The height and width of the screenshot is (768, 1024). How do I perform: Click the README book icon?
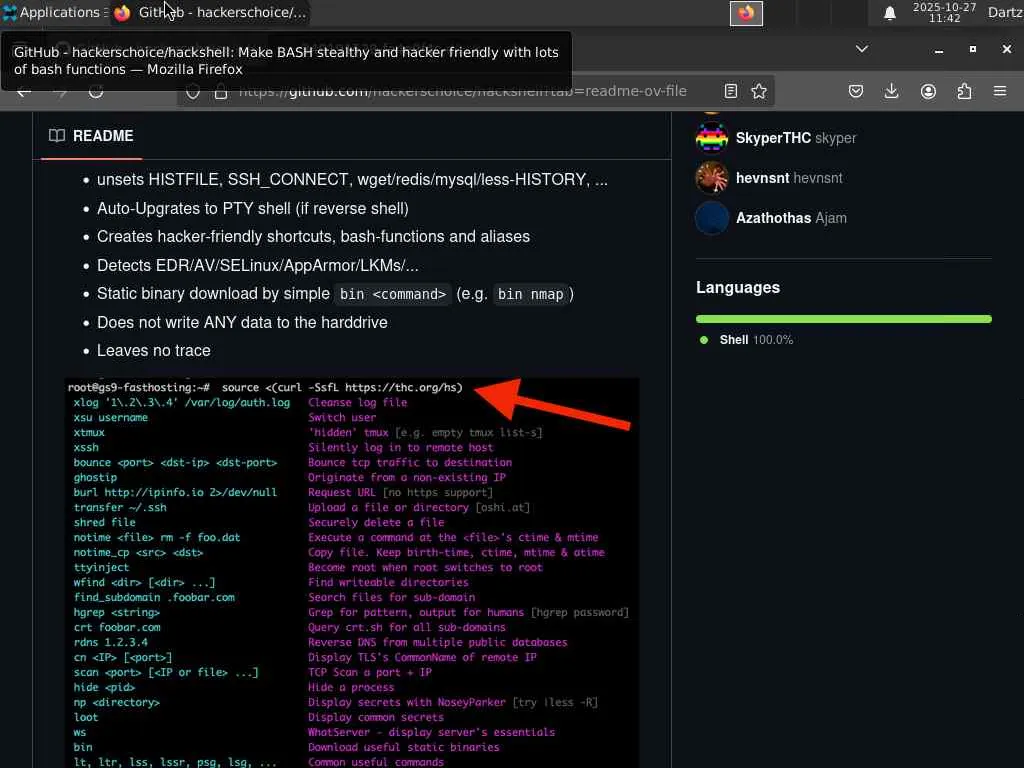[x=57, y=136]
